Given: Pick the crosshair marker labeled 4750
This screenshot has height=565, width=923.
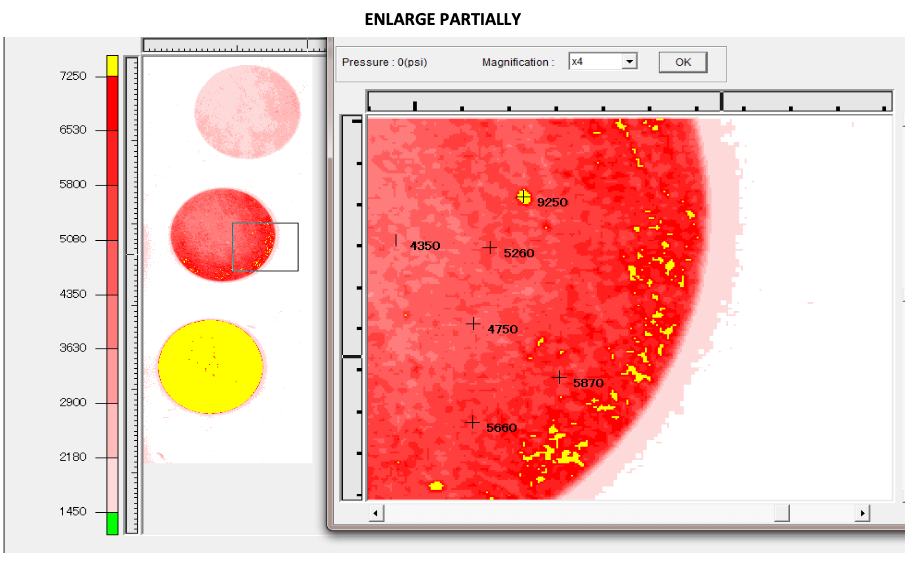Looking at the screenshot, I should point(474,323).
